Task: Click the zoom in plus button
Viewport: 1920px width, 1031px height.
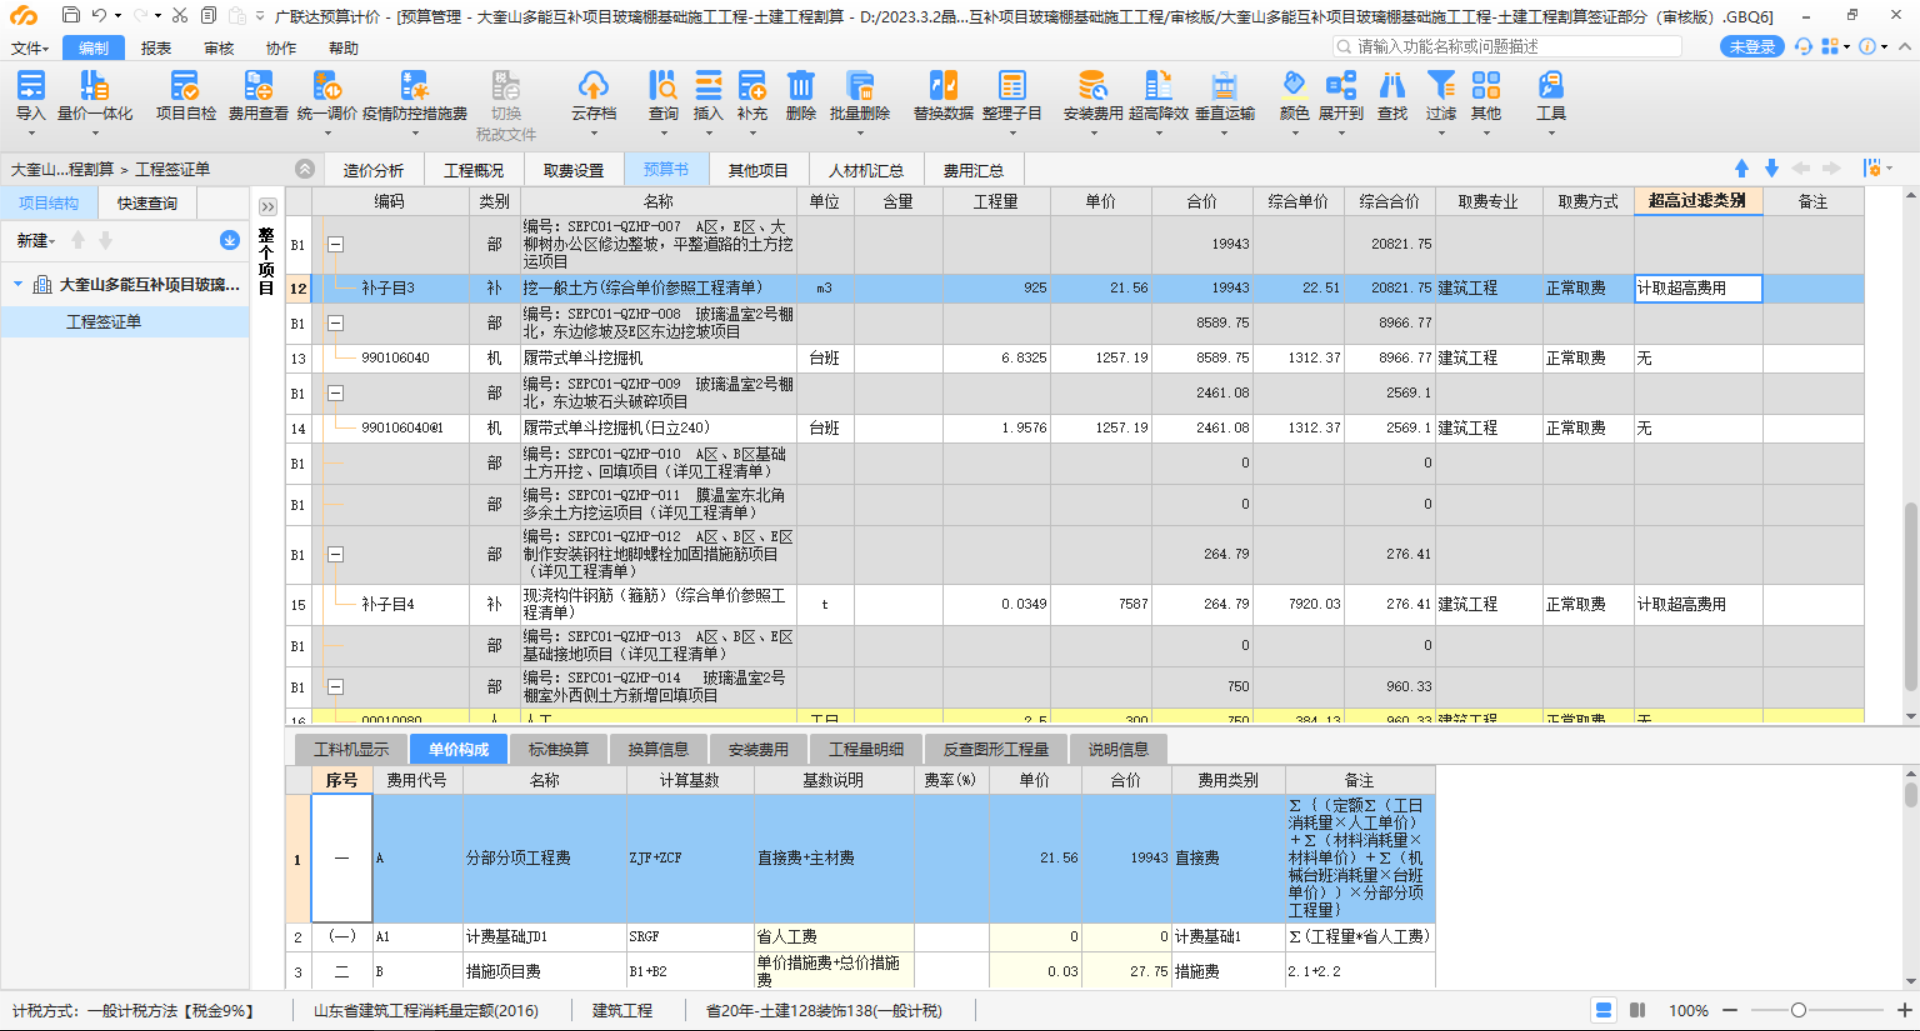Action: pyautogui.click(x=1904, y=1010)
